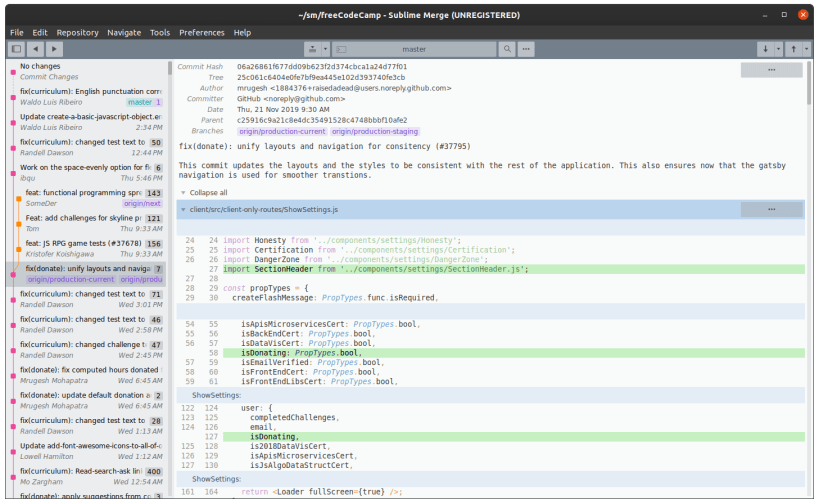The width and height of the screenshot is (819, 504).
Task: Click the origin/next branch label
Action: [x=142, y=204]
